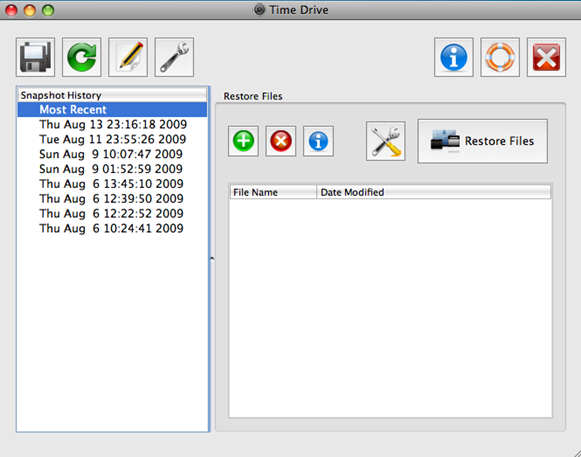Screen dimensions: 581x457
Task: Sort by the Date Modified column header
Action: [x=434, y=192]
